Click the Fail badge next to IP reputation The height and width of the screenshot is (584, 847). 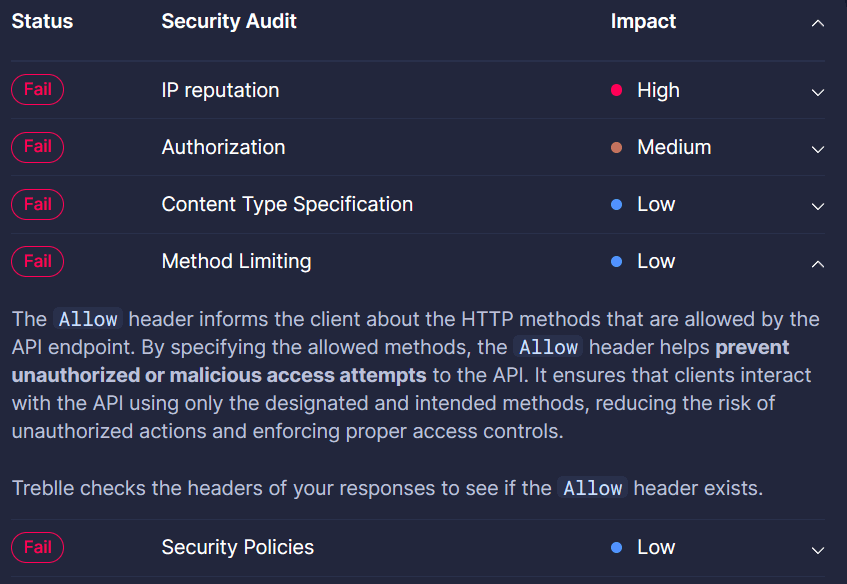click(x=37, y=89)
